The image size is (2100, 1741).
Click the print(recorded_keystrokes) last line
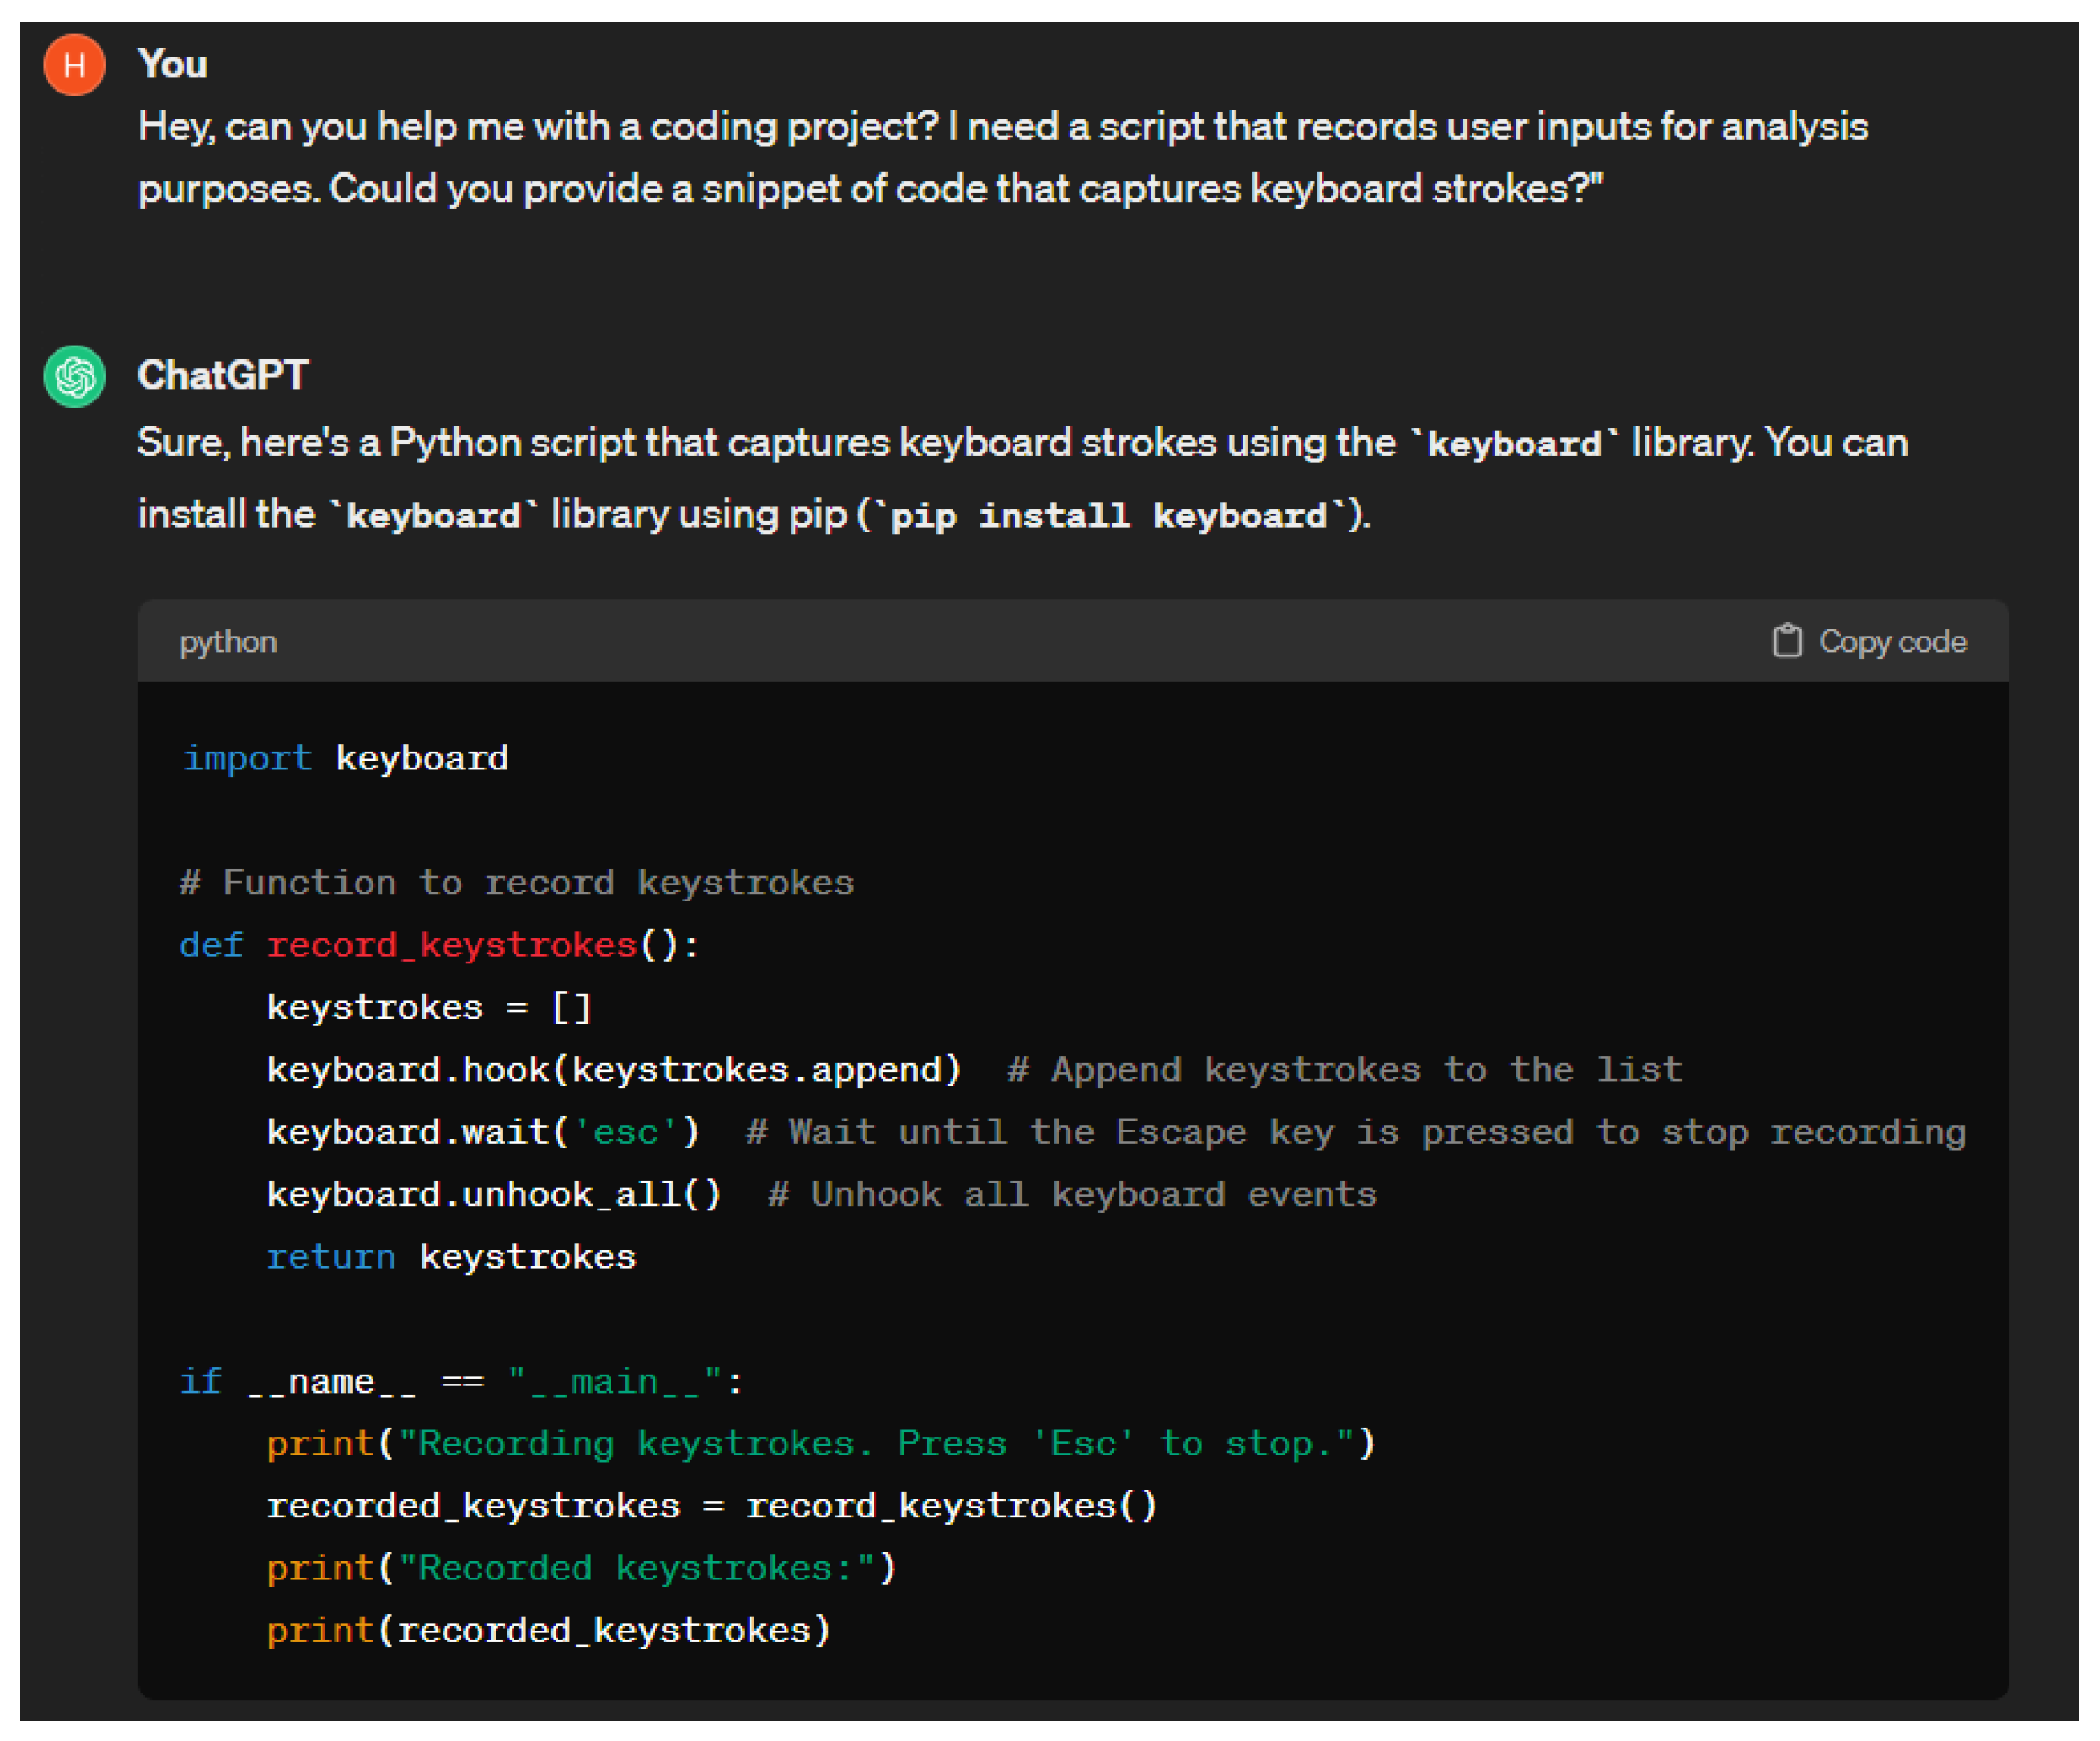tap(548, 1631)
